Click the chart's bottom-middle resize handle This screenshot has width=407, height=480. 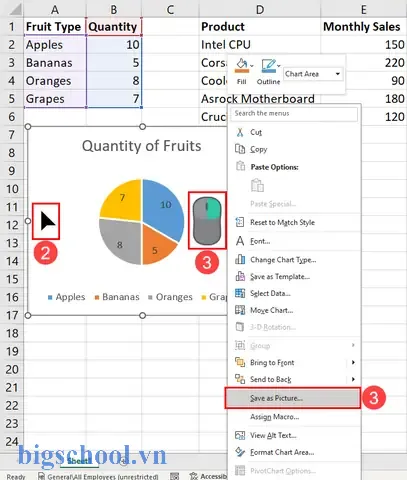click(142, 315)
